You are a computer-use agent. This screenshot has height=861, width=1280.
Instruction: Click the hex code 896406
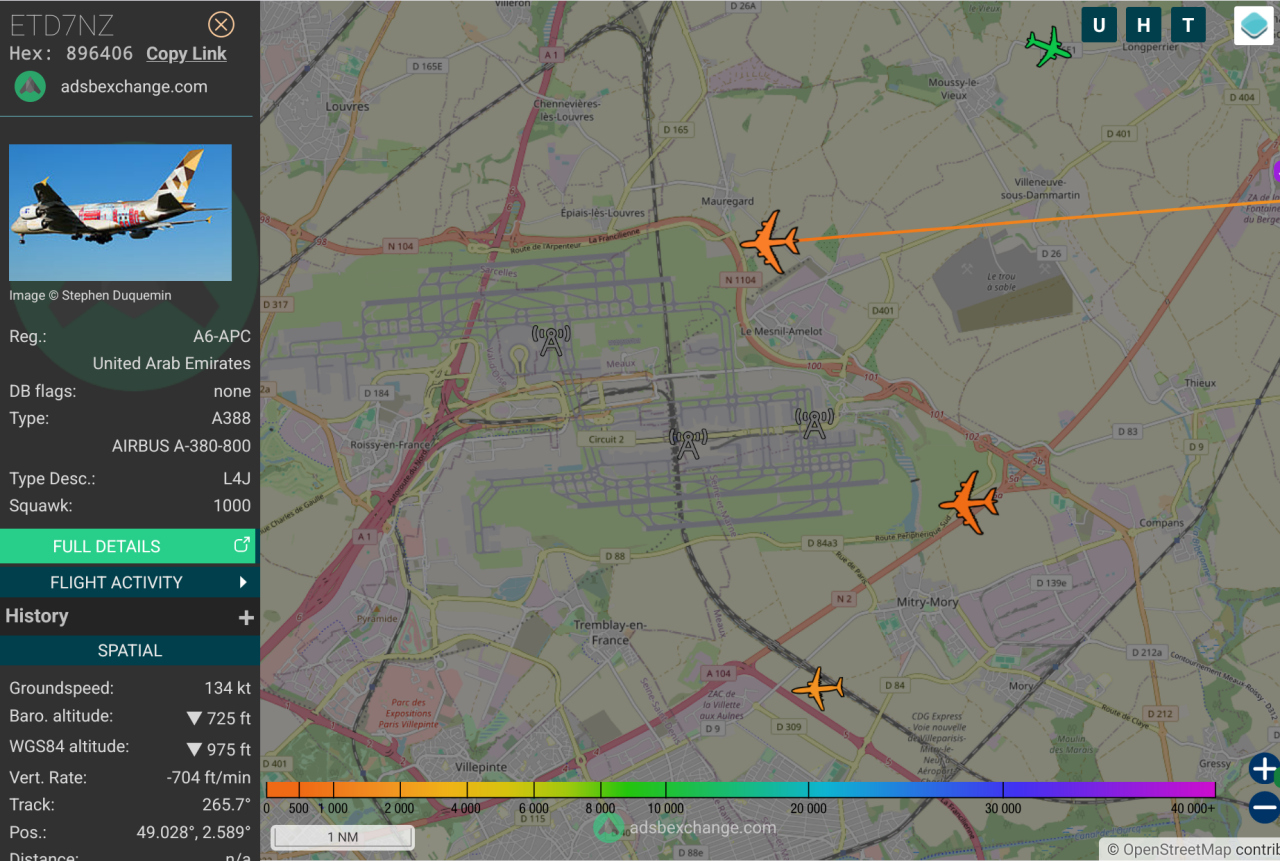[x=100, y=54]
